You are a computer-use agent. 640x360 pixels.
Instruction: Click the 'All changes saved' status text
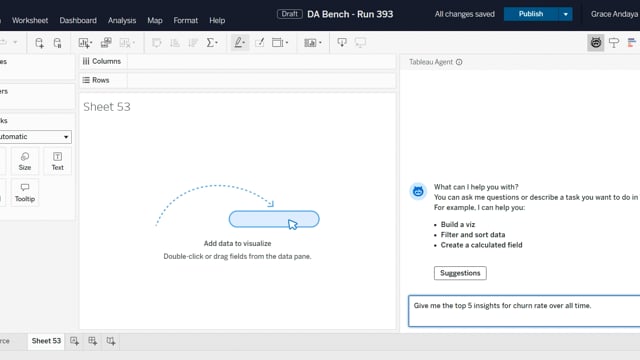pyautogui.click(x=464, y=14)
